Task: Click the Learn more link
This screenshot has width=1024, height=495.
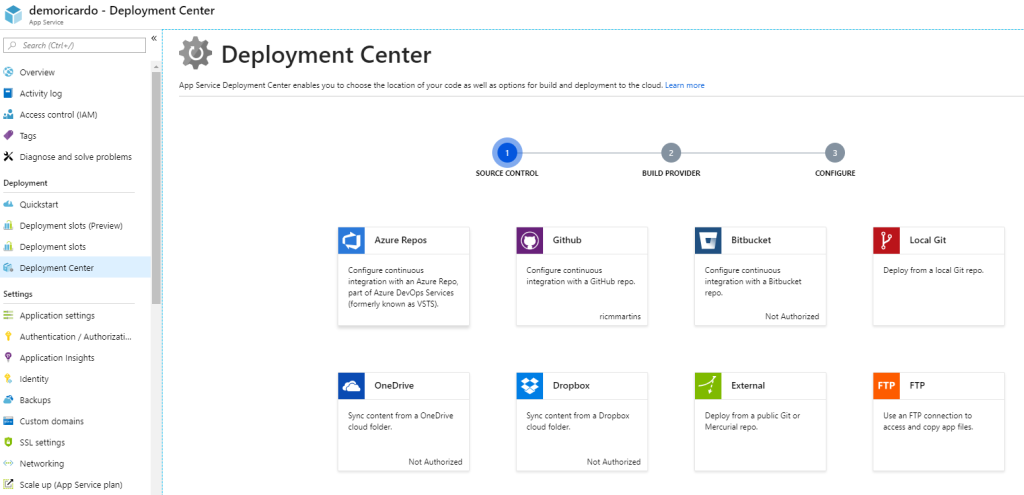Action: pos(684,86)
